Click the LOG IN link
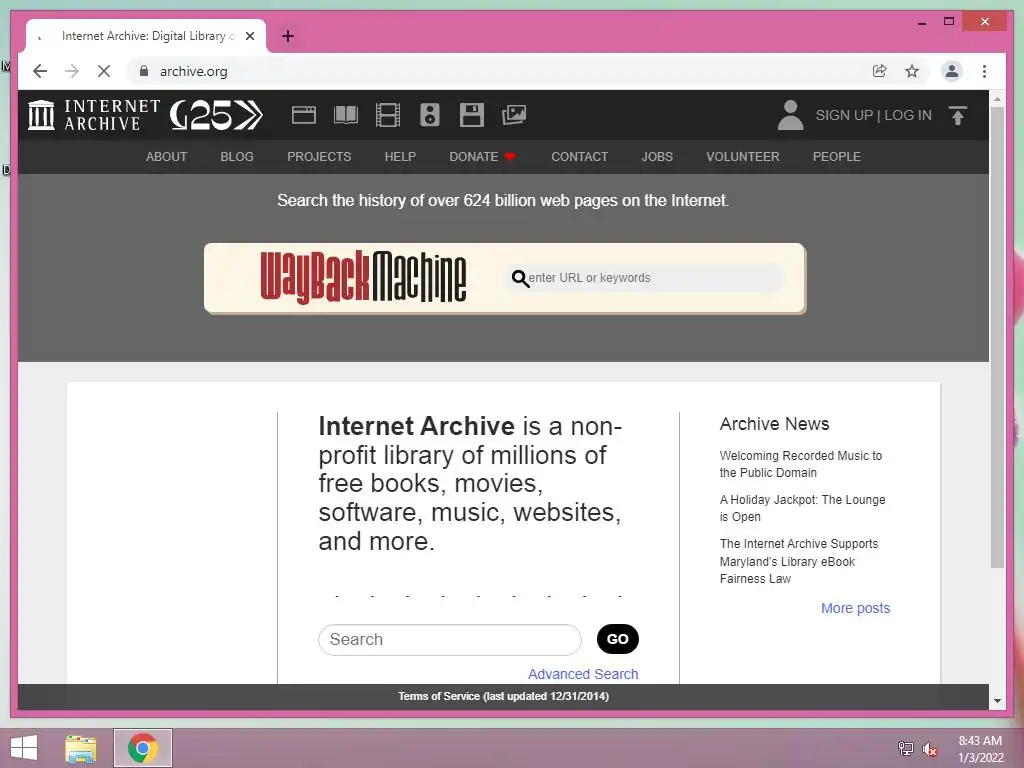 (x=908, y=115)
